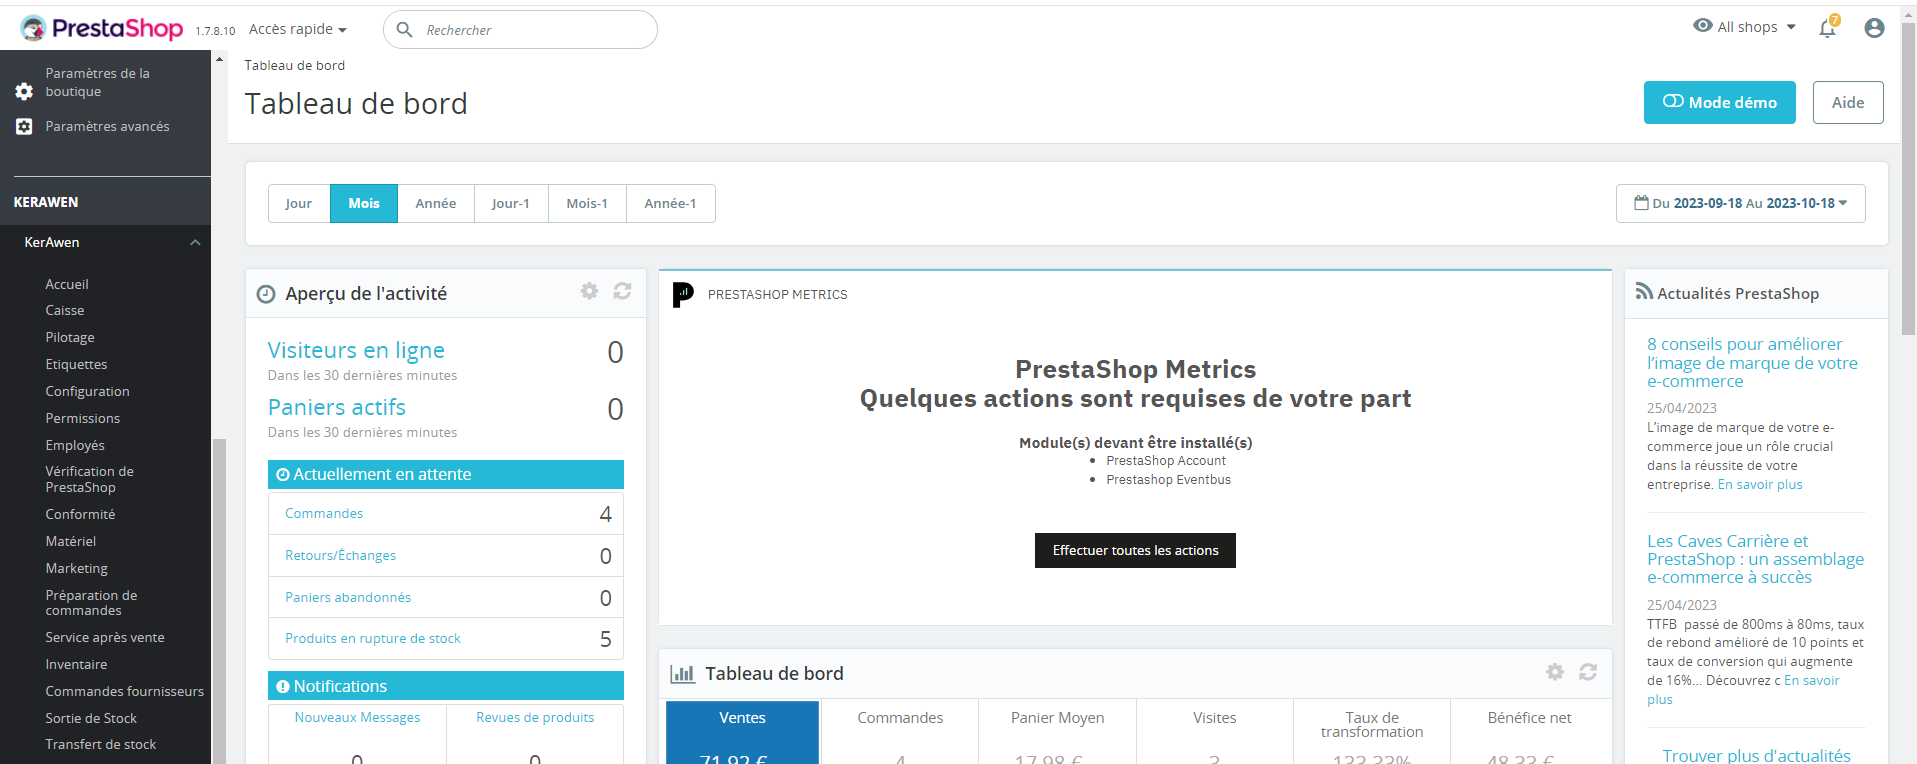
Task: Select the Panier Moyen stat tab
Action: (x=1057, y=732)
